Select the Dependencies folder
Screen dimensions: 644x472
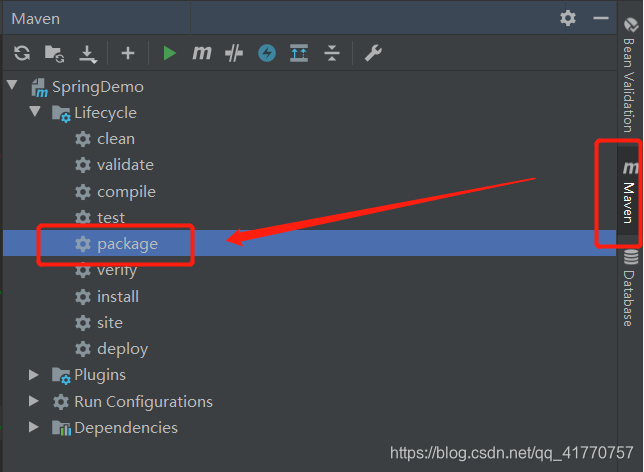(x=126, y=428)
